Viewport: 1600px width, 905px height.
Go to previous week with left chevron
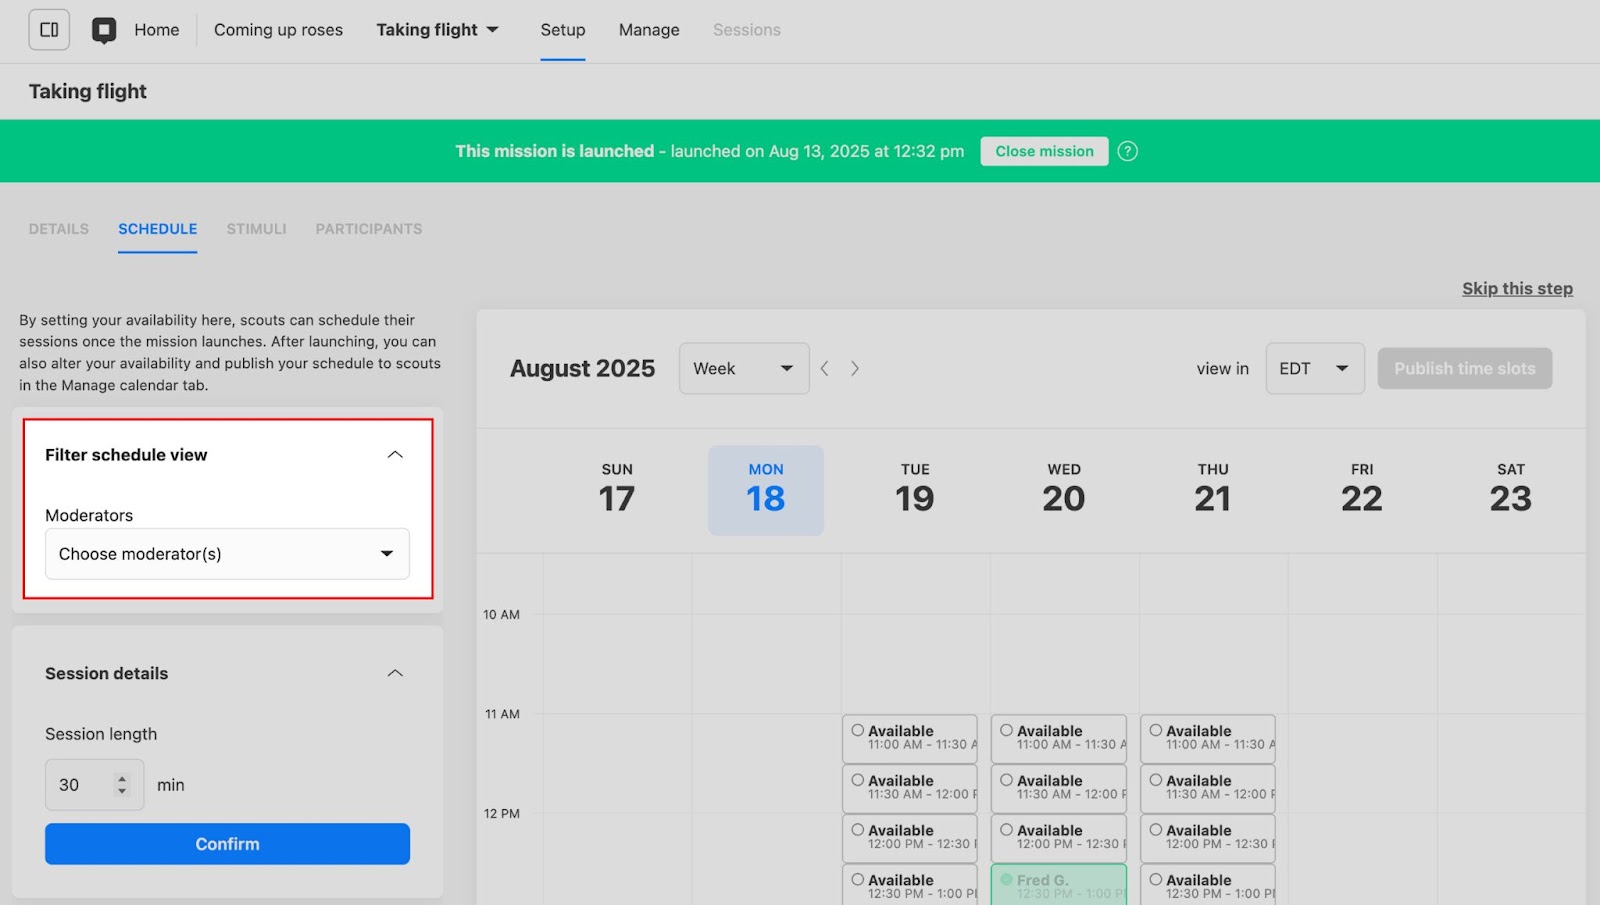pyautogui.click(x=825, y=369)
